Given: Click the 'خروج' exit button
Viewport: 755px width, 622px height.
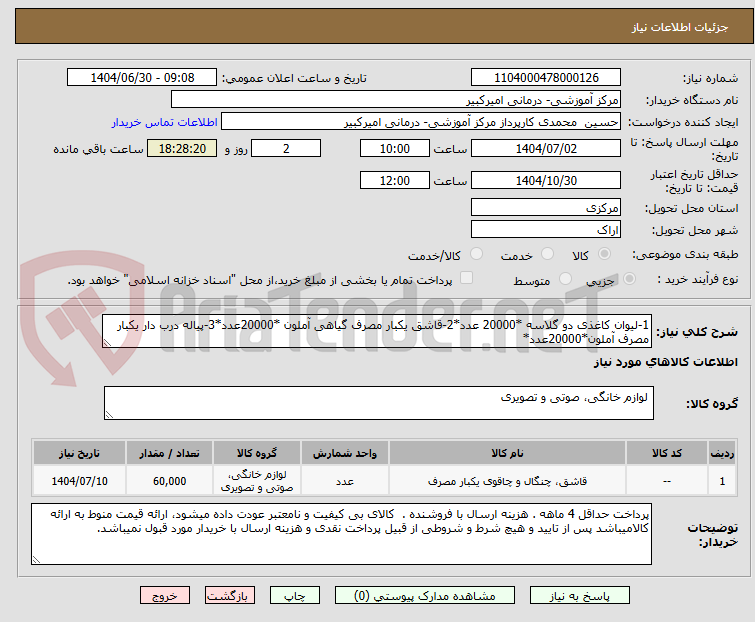Looking at the screenshot, I should tap(165, 596).
